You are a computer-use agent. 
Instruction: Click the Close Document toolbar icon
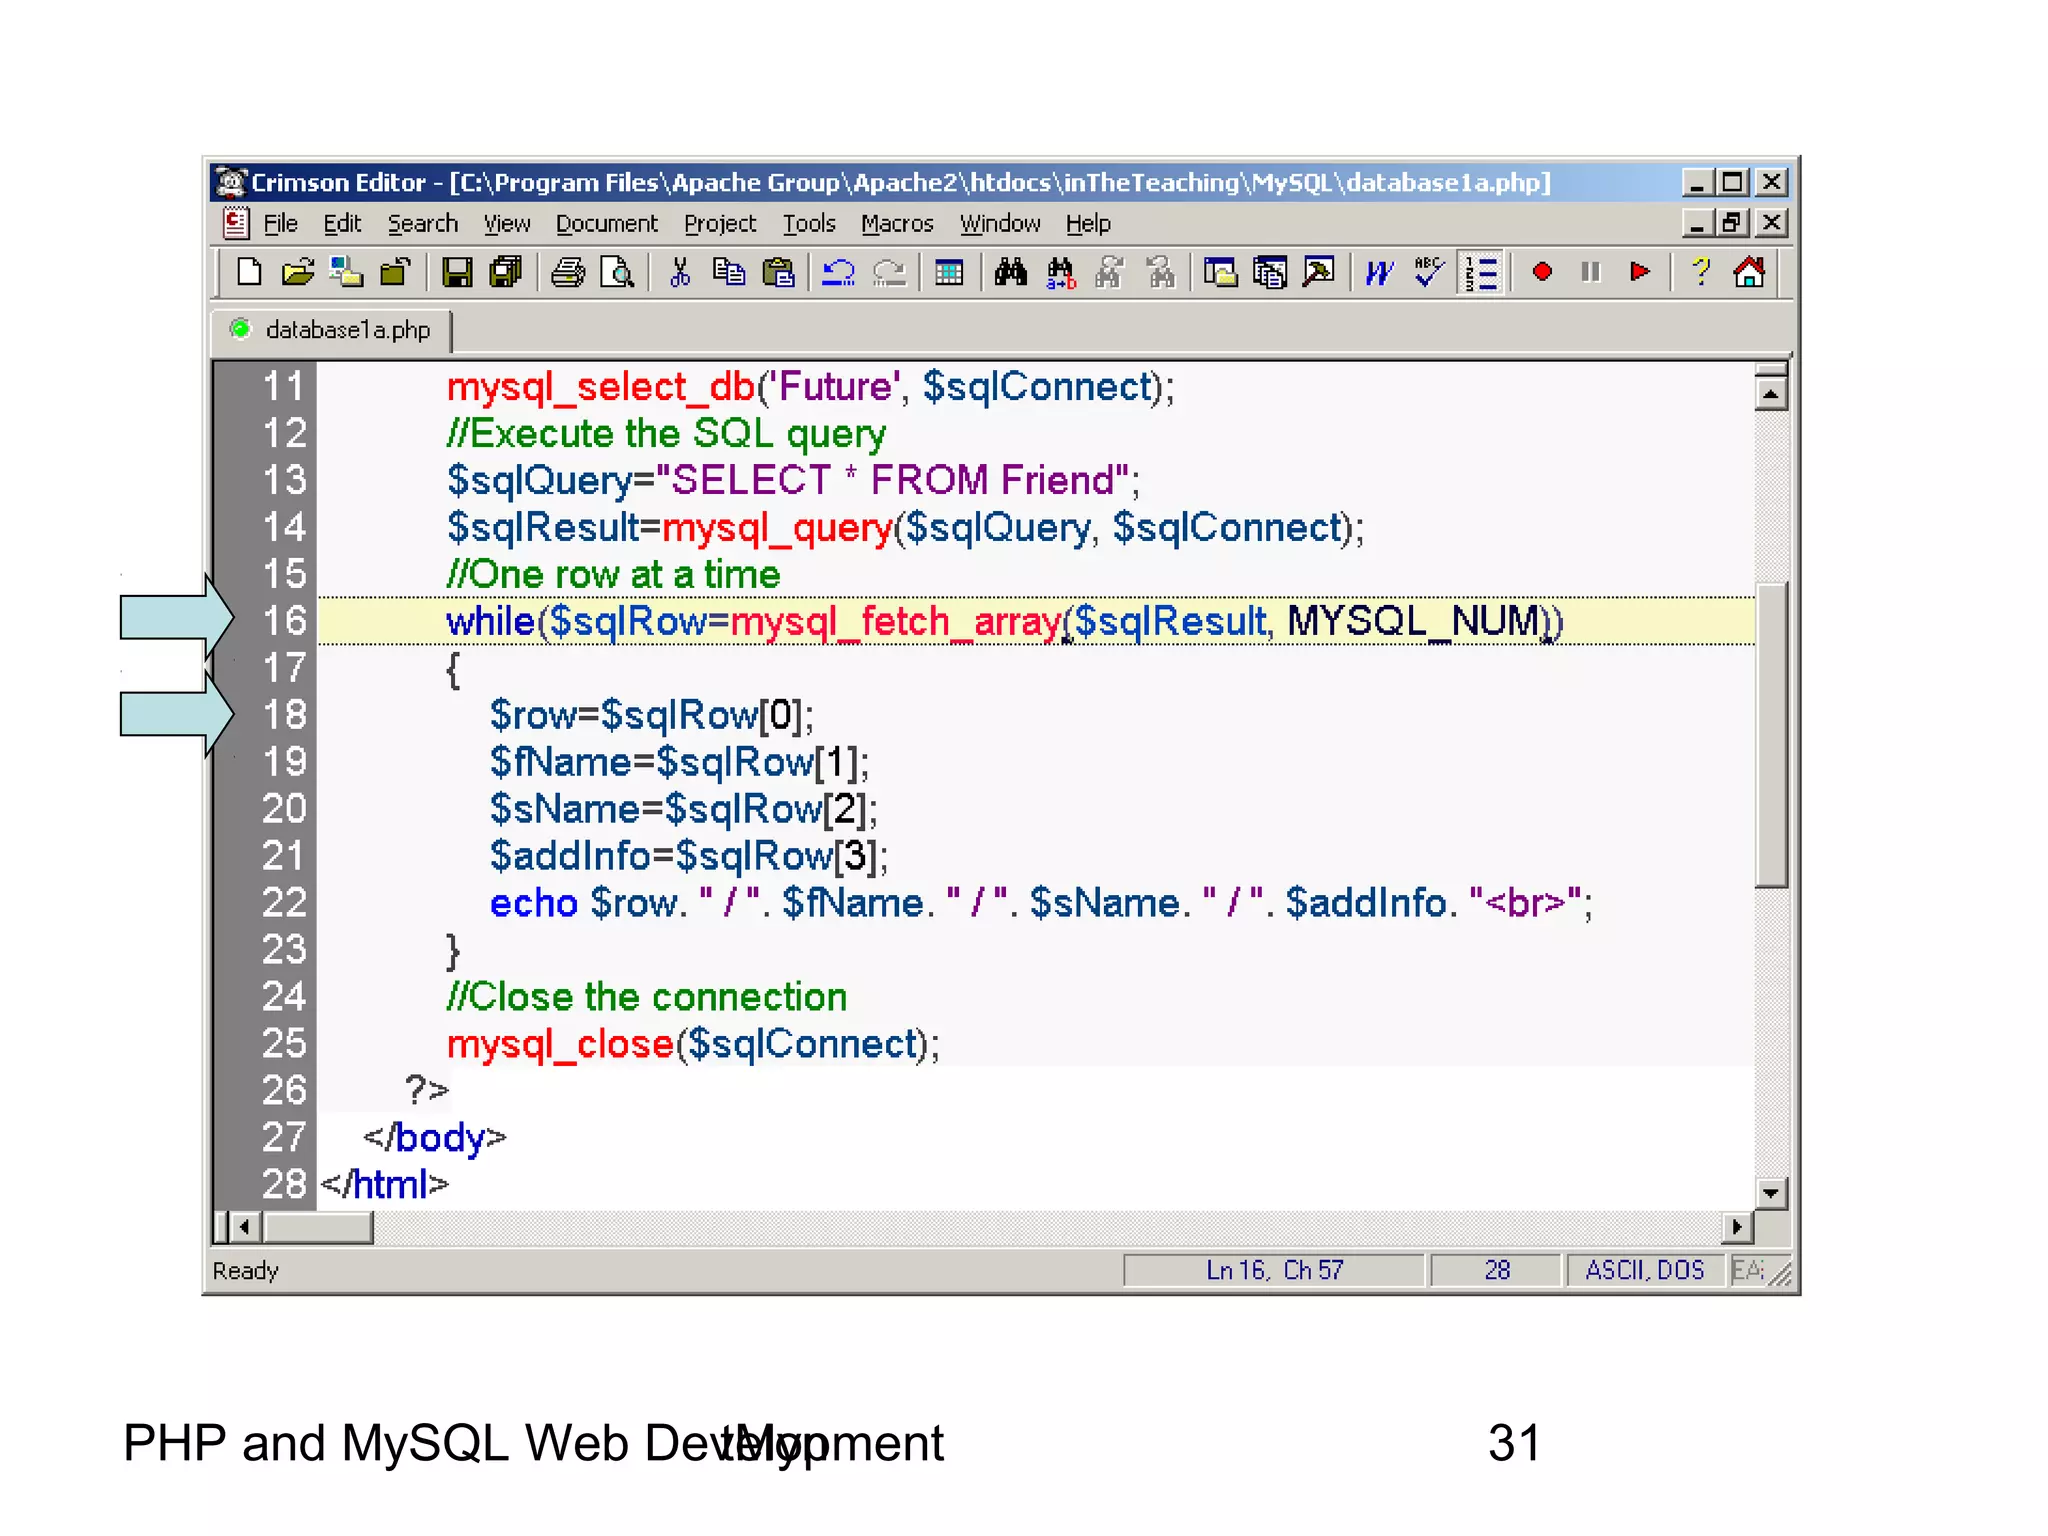395,272
